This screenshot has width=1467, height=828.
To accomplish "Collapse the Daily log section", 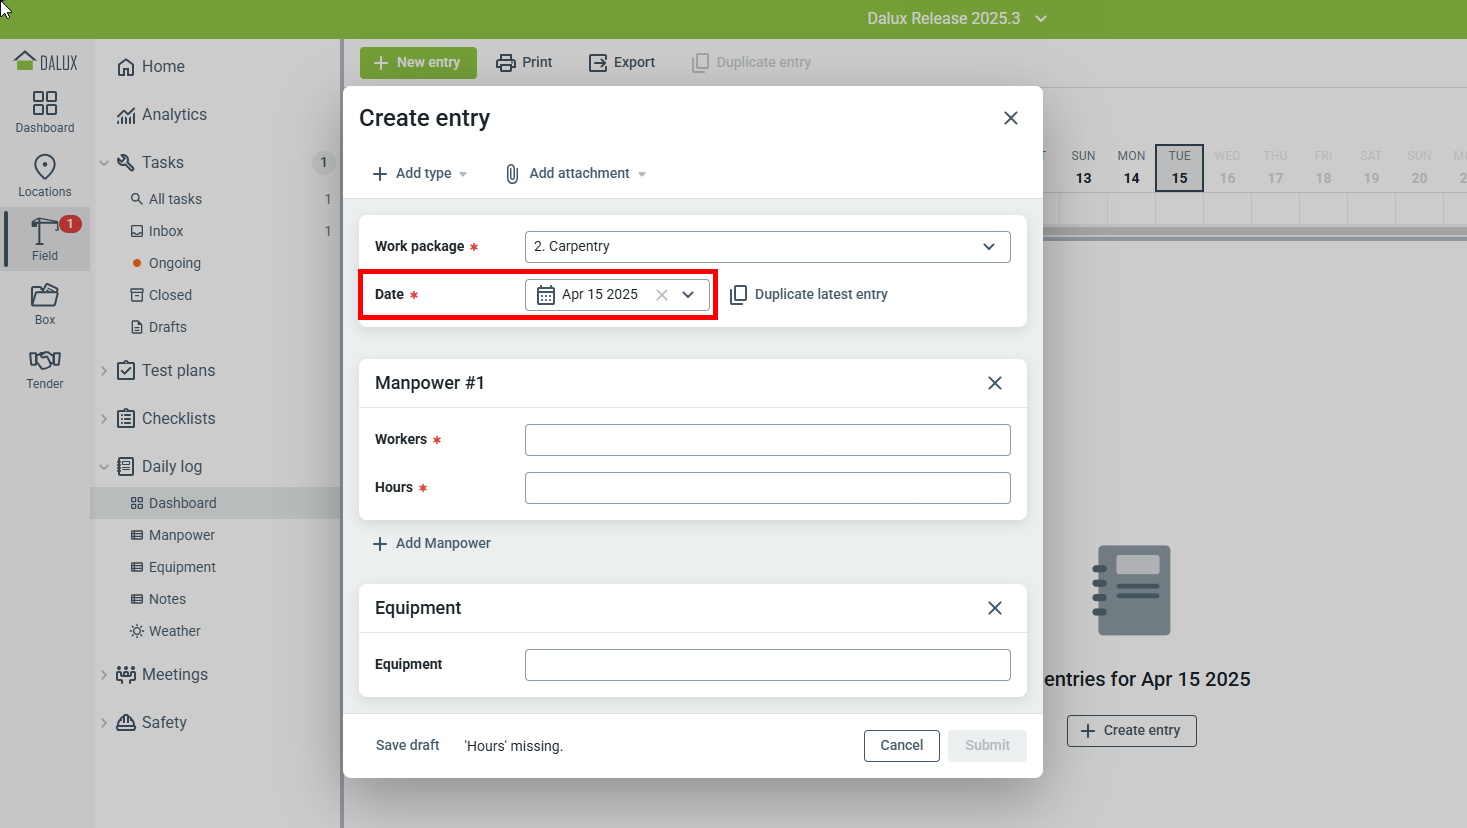I will pyautogui.click(x=104, y=467).
